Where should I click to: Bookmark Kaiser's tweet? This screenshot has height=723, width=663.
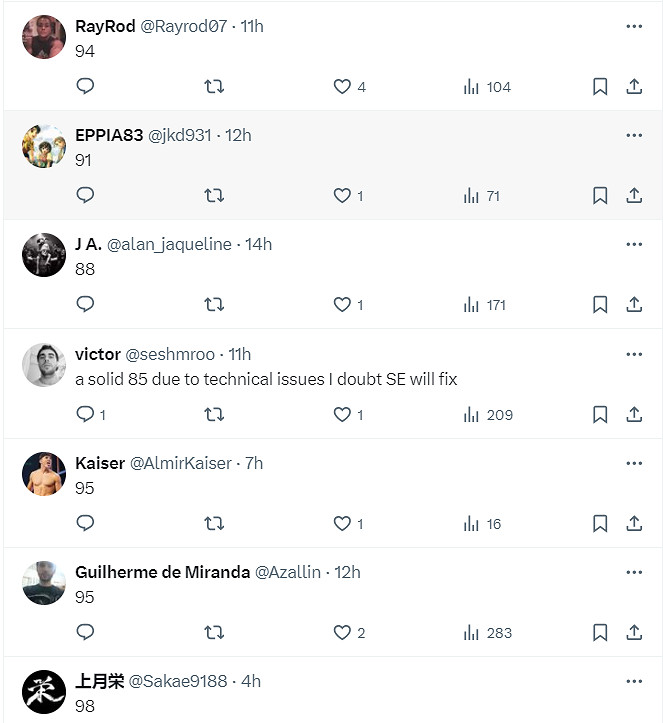click(600, 523)
